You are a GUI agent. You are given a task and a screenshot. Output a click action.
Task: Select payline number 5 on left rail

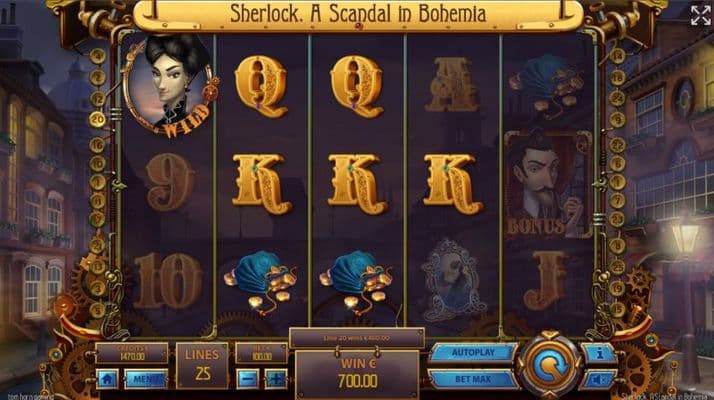click(97, 311)
